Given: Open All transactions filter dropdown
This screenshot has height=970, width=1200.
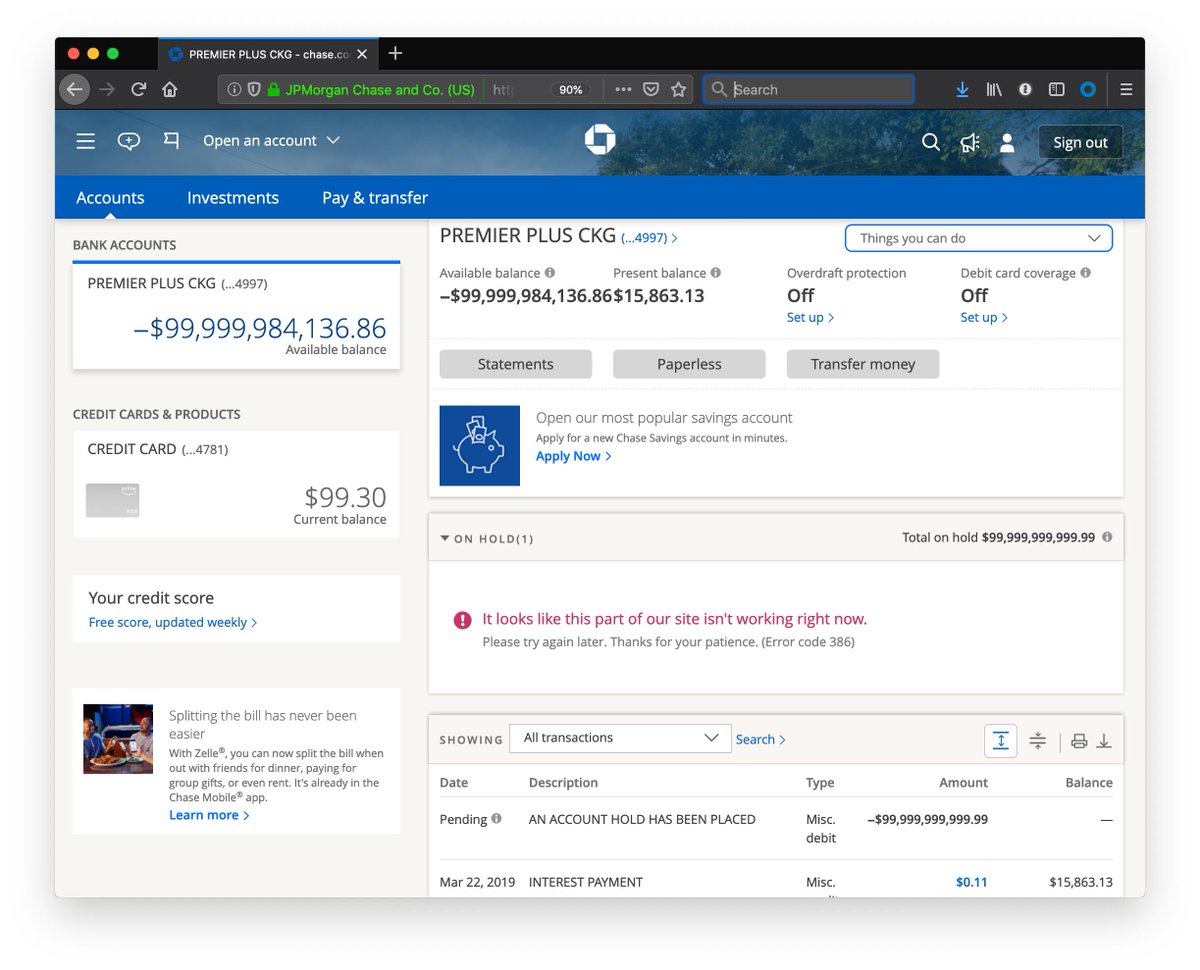Looking at the screenshot, I should [x=620, y=738].
